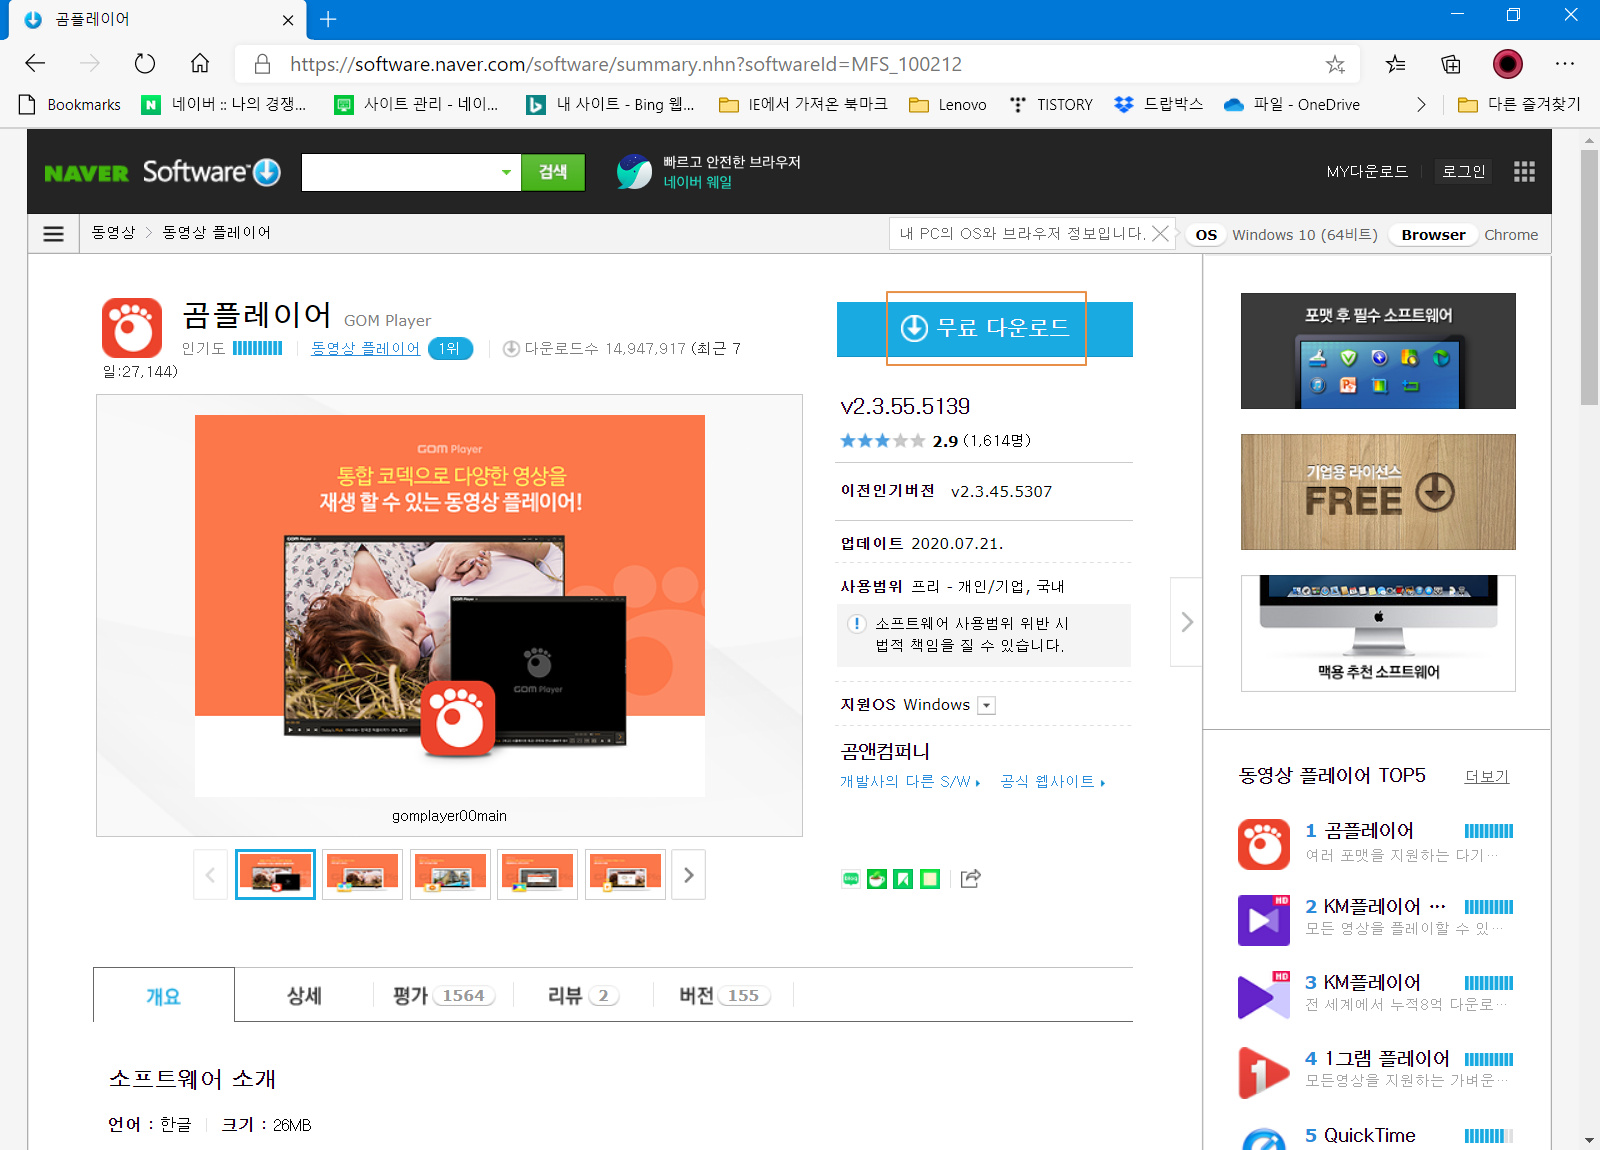Screen dimensions: 1600x1150
Task: Click the Naver Whale browser icon
Action: coord(634,172)
